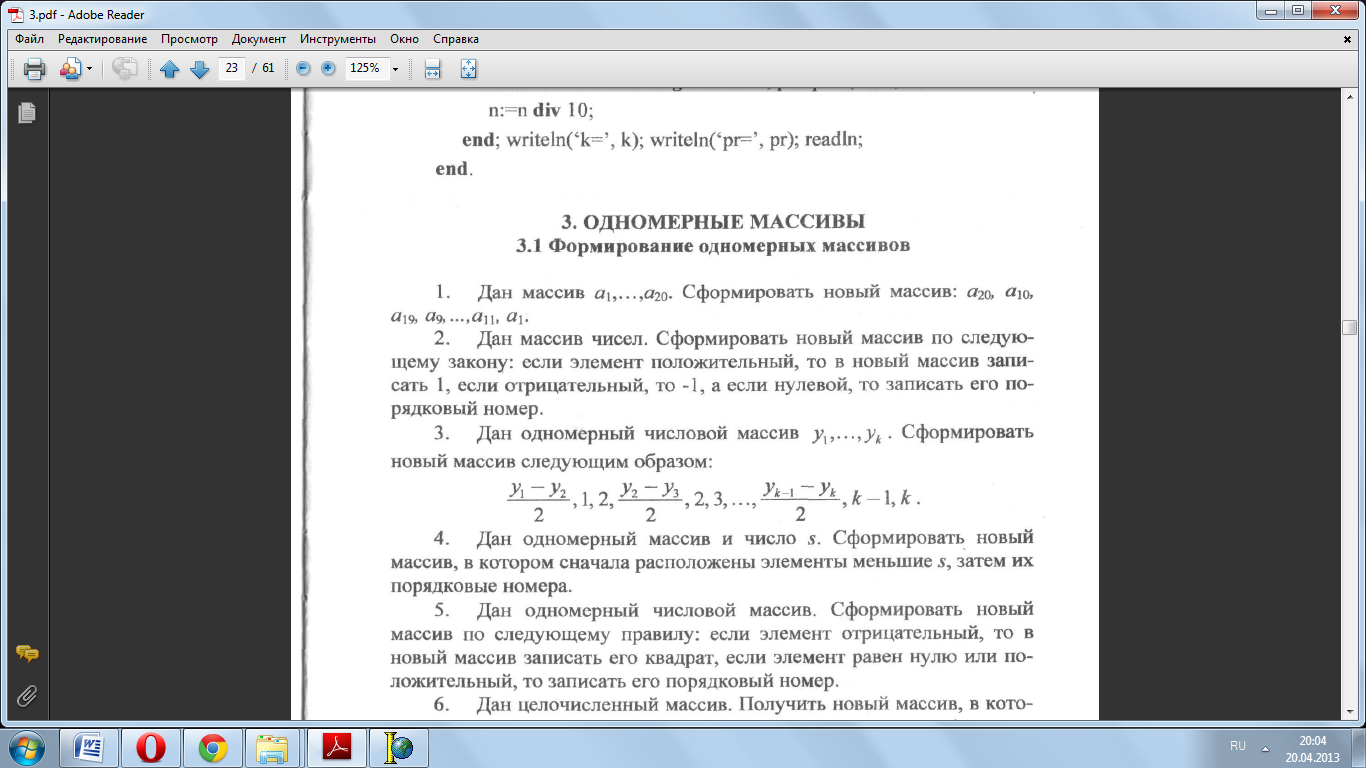Open Microsoft Word from the taskbar
This screenshot has width=1366, height=768.
(89, 748)
